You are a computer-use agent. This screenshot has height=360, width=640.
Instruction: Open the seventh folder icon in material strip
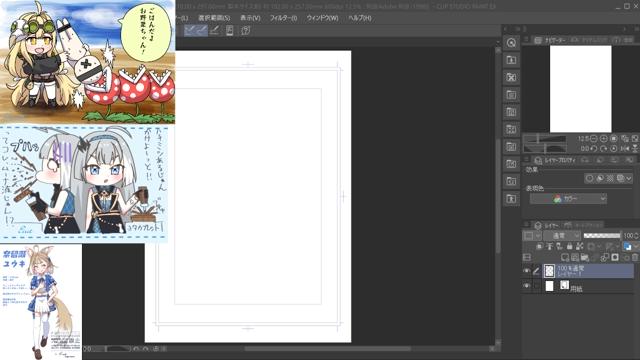(511, 164)
